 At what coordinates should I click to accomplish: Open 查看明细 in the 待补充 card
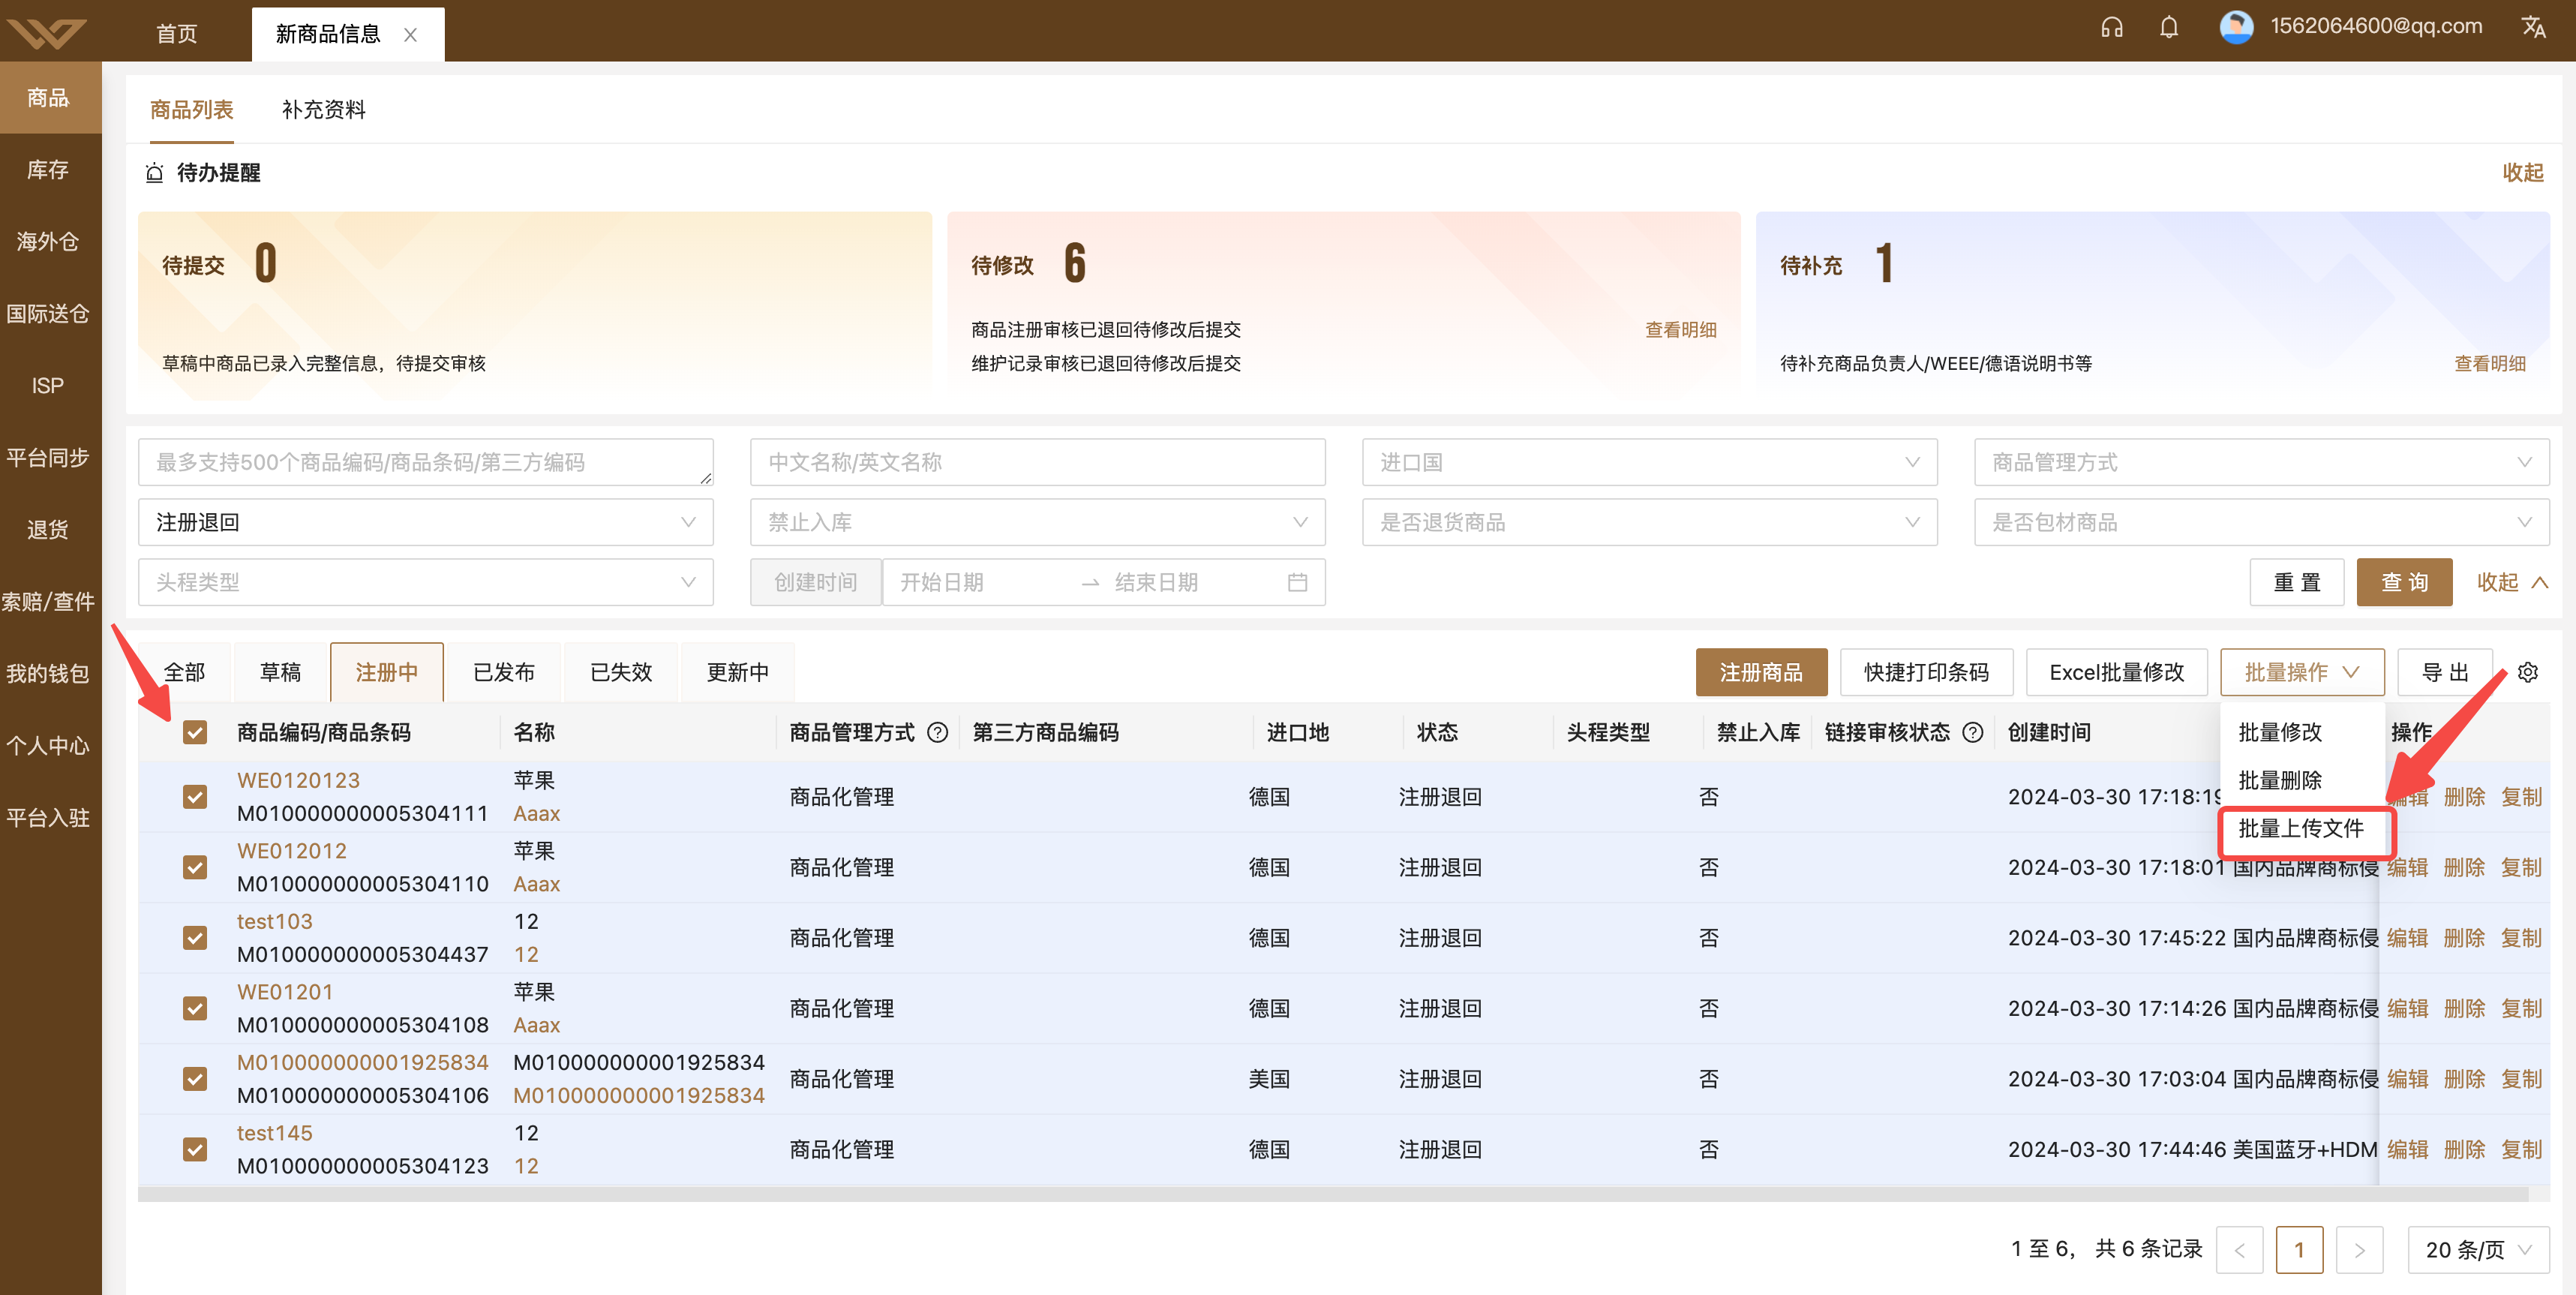point(2490,363)
